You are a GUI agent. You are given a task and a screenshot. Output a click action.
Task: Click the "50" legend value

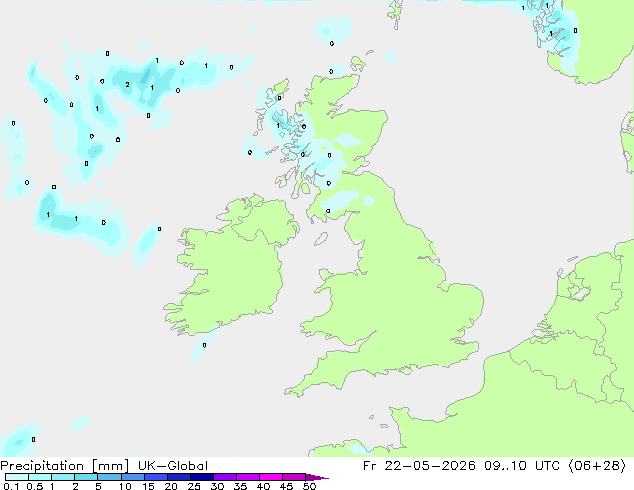[309, 486]
